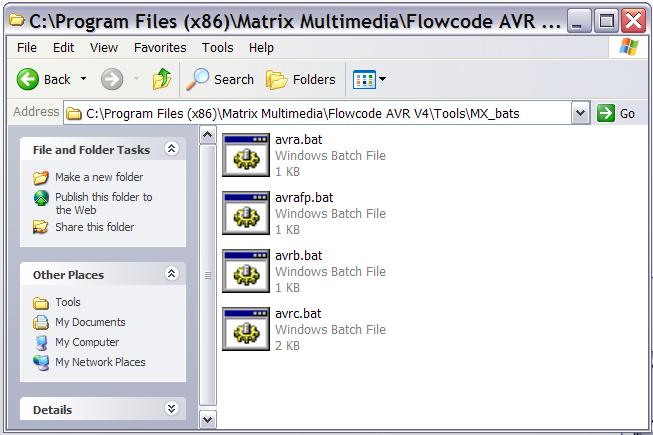Click the Make a new folder link
Viewport: 653px width, 435px height.
click(99, 177)
